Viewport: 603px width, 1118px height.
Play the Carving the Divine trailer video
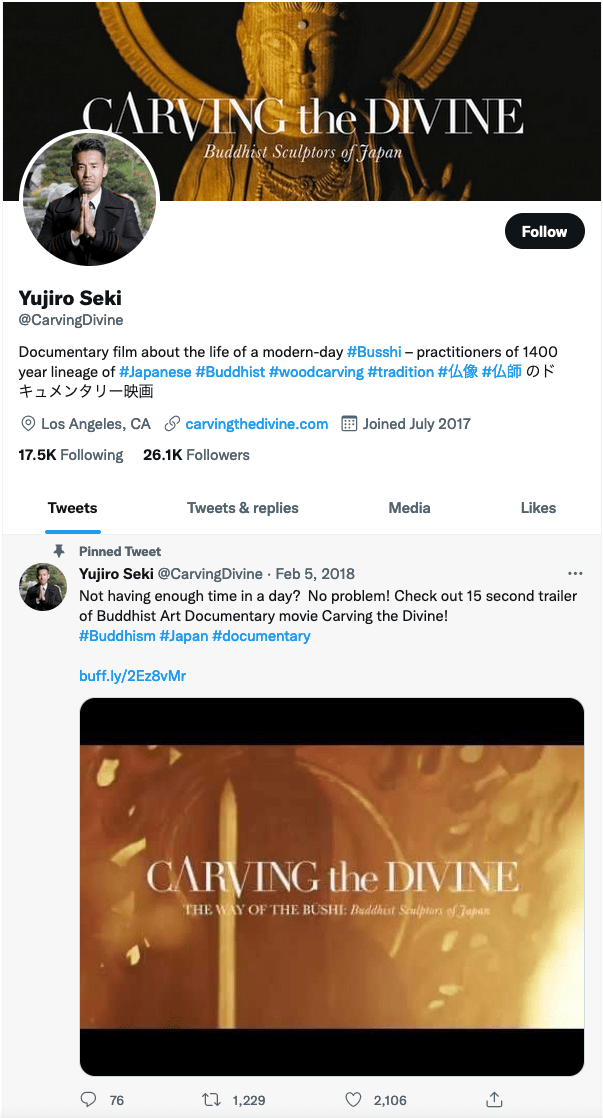(331, 886)
